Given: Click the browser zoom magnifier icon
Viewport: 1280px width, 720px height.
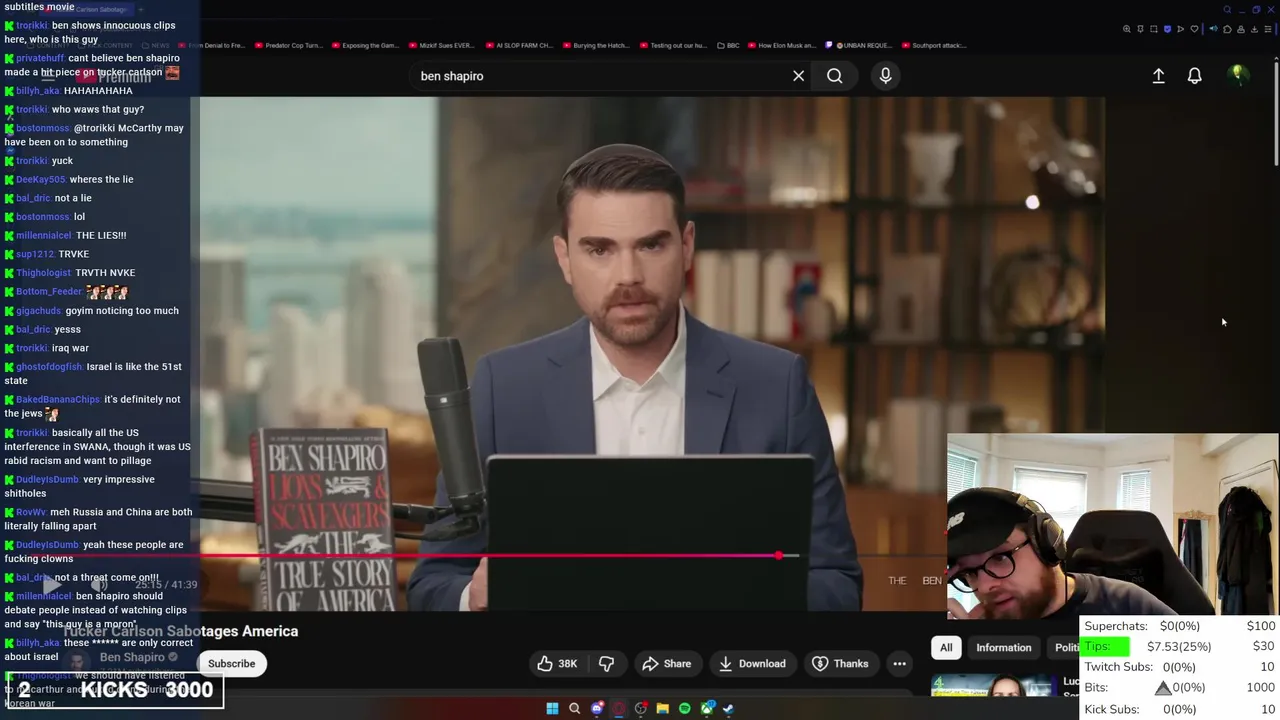Looking at the screenshot, I should (x=1127, y=29).
